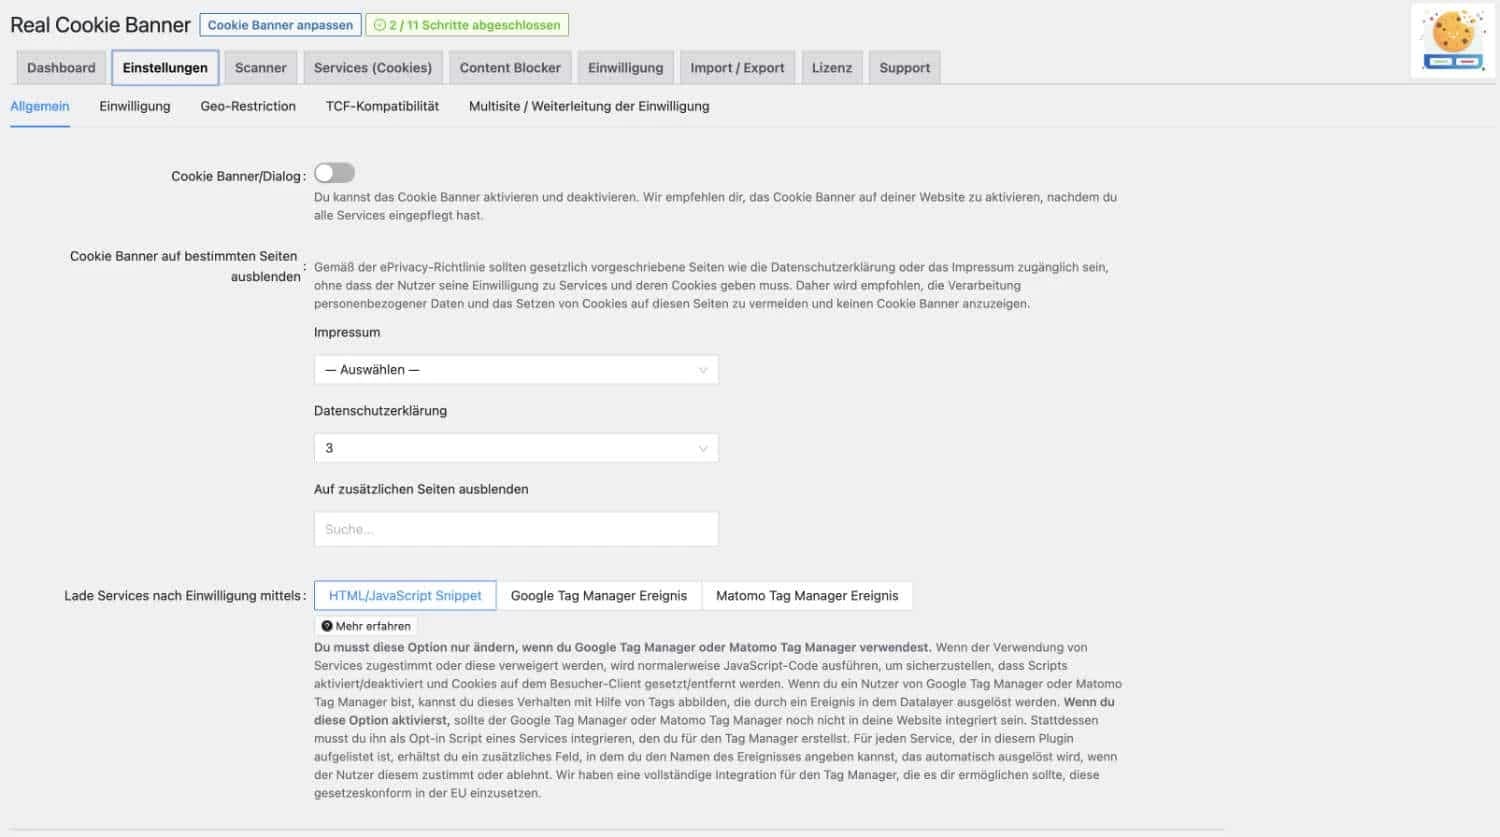Open Geo-Restriction settings sub-tab
This screenshot has width=1500, height=837.
coord(248,106)
